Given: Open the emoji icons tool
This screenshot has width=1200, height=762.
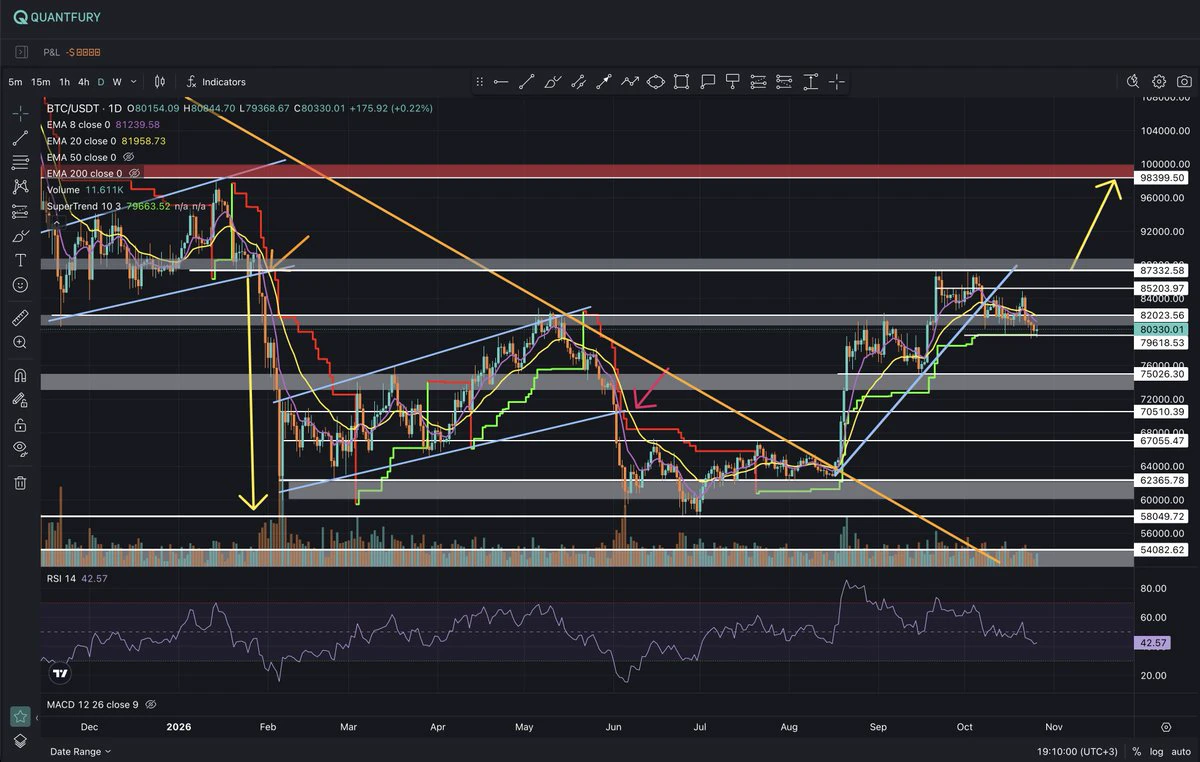Looking at the screenshot, I should coord(20,285).
